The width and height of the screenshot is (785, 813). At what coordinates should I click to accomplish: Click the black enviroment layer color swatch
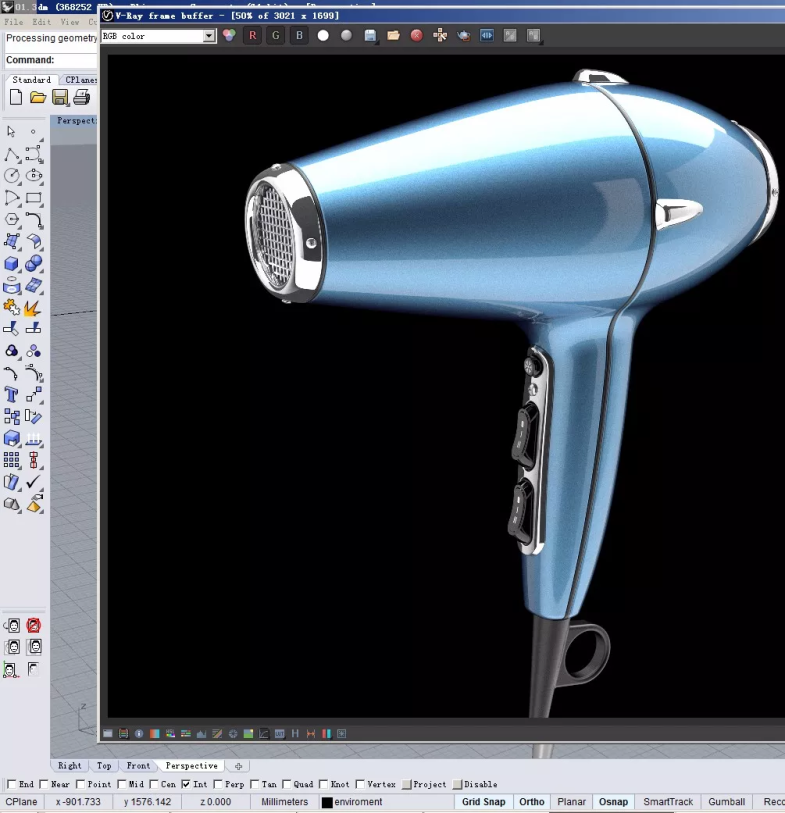pyautogui.click(x=327, y=802)
